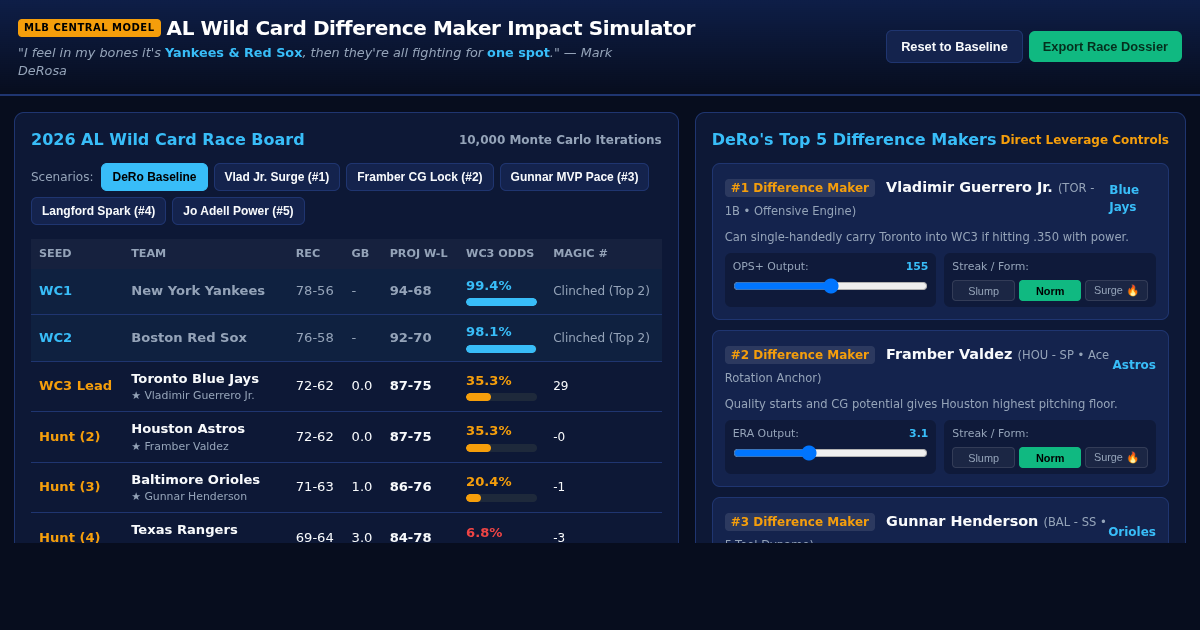Adjust Framber Valdez ERA Output slider
The image size is (1200, 630).
[830, 453]
